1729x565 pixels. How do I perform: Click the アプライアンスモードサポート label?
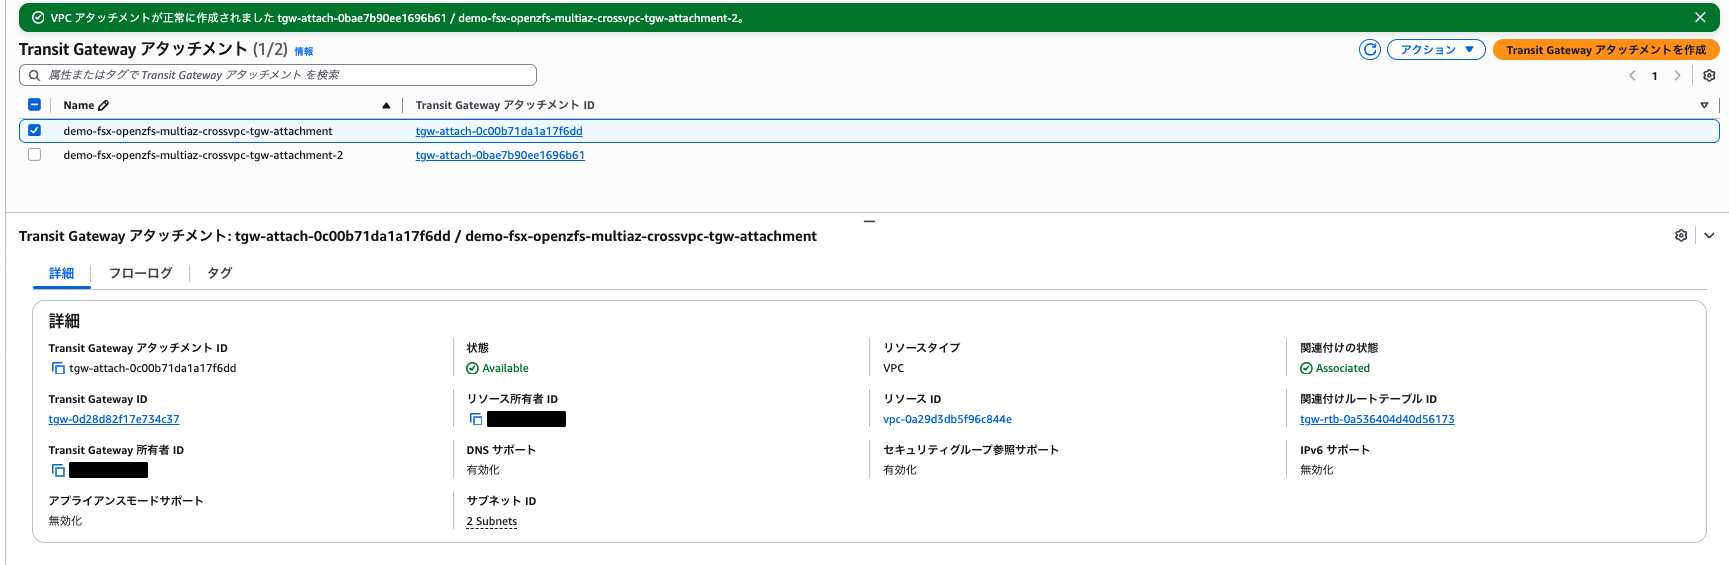tap(126, 501)
